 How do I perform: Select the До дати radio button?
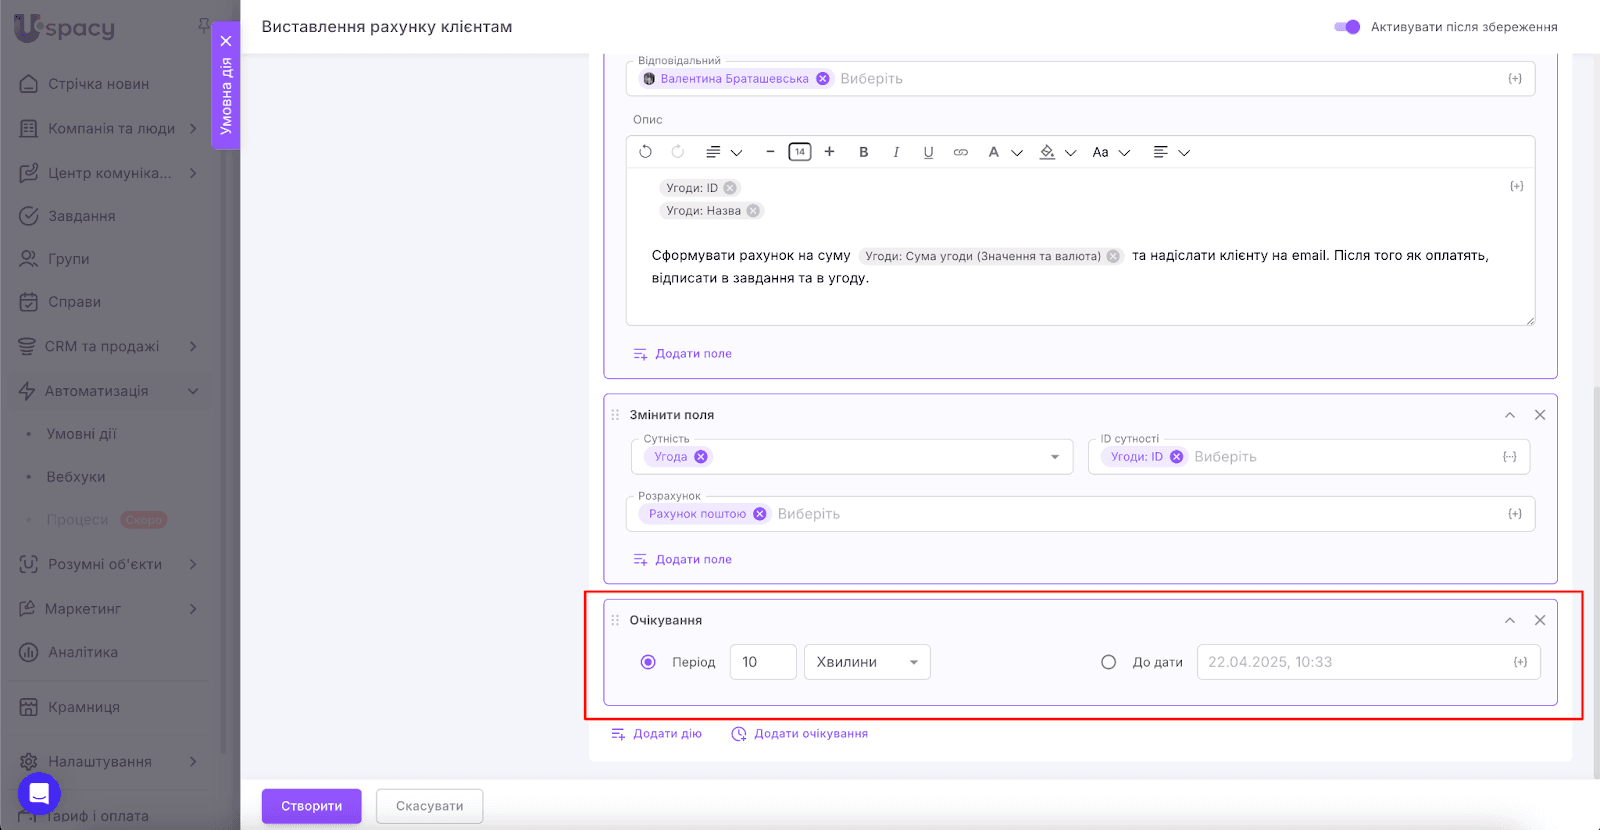point(1108,662)
